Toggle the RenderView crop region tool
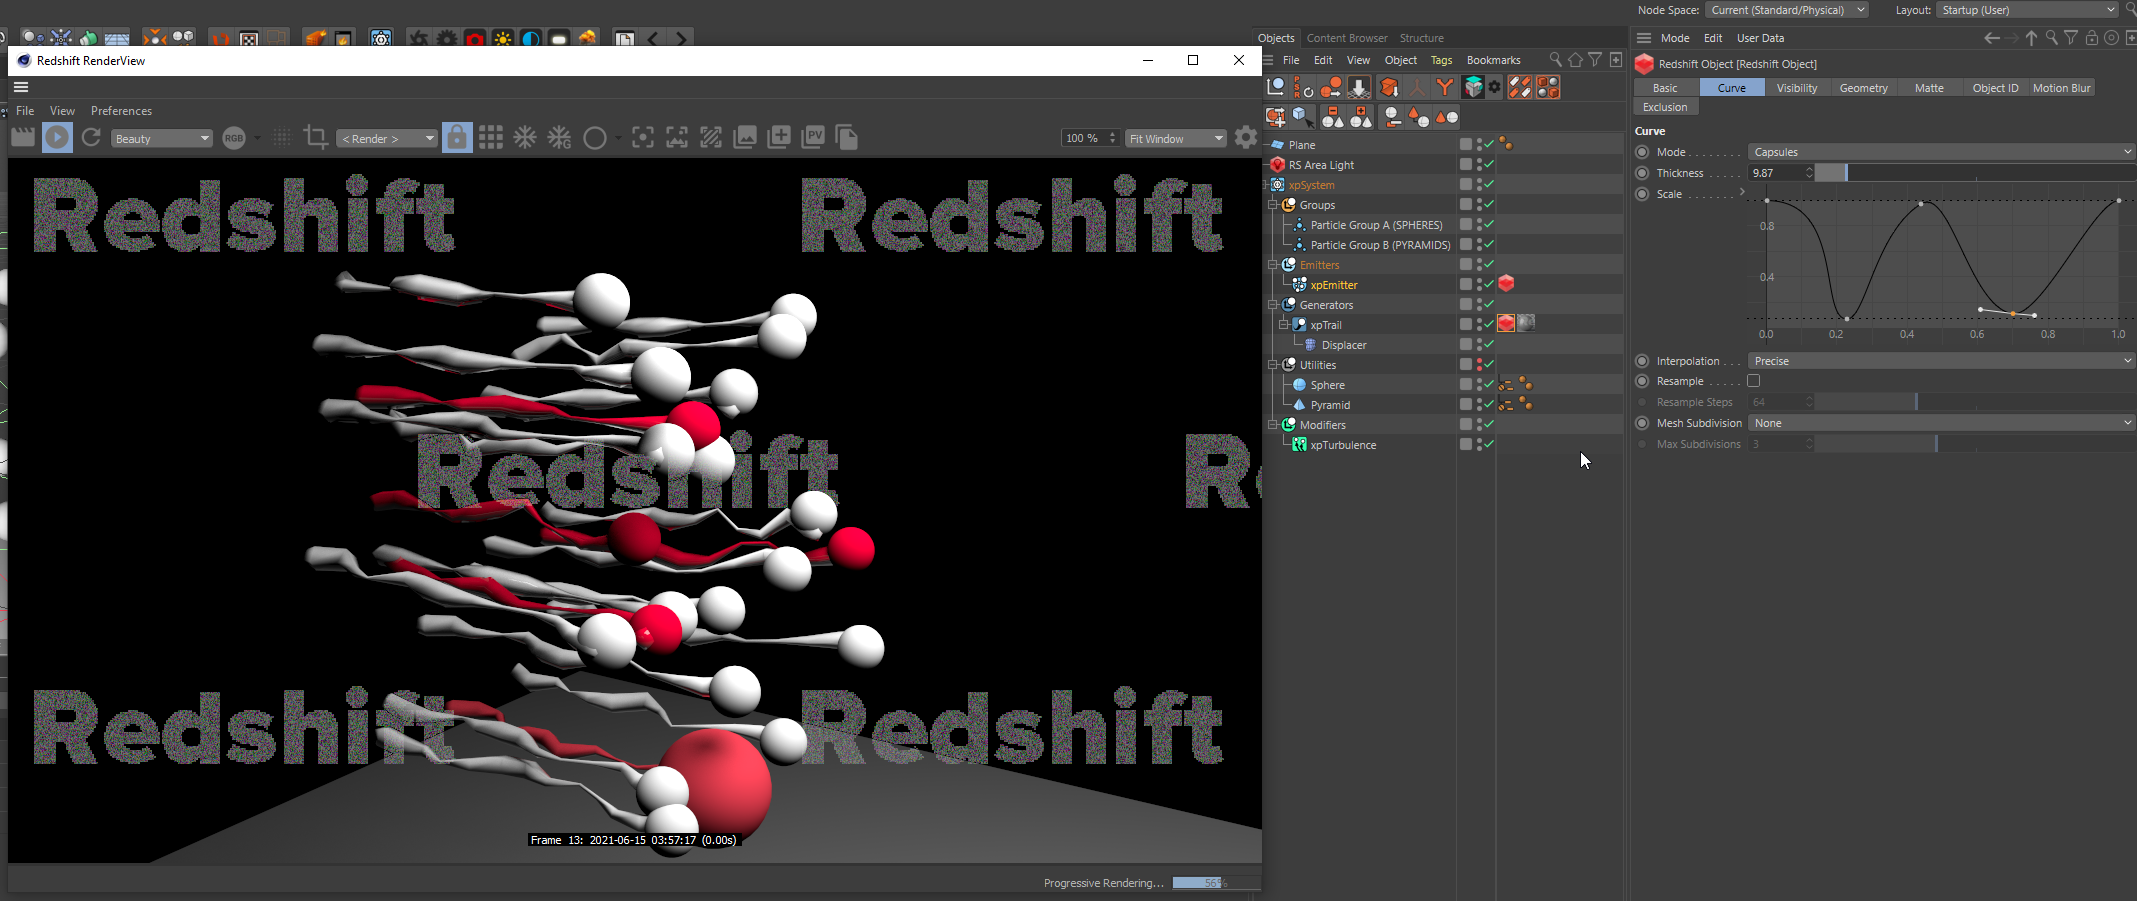Image resolution: width=2137 pixels, height=901 pixels. tap(316, 138)
